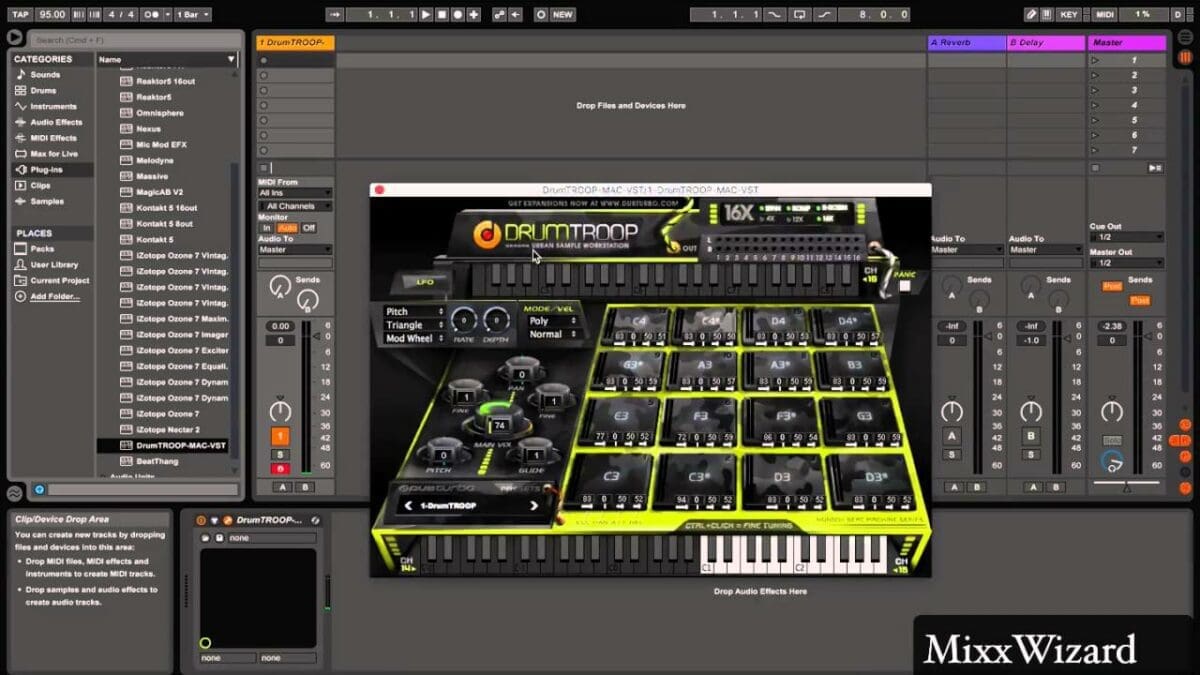Enable KEY map mode
1200x675 pixels.
1069,15
